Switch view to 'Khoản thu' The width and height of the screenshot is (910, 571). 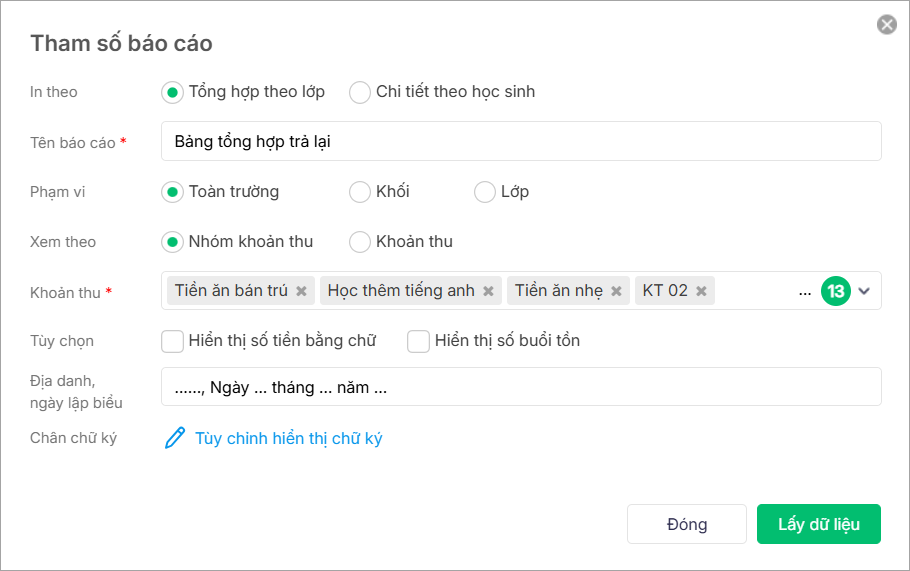[x=360, y=242]
